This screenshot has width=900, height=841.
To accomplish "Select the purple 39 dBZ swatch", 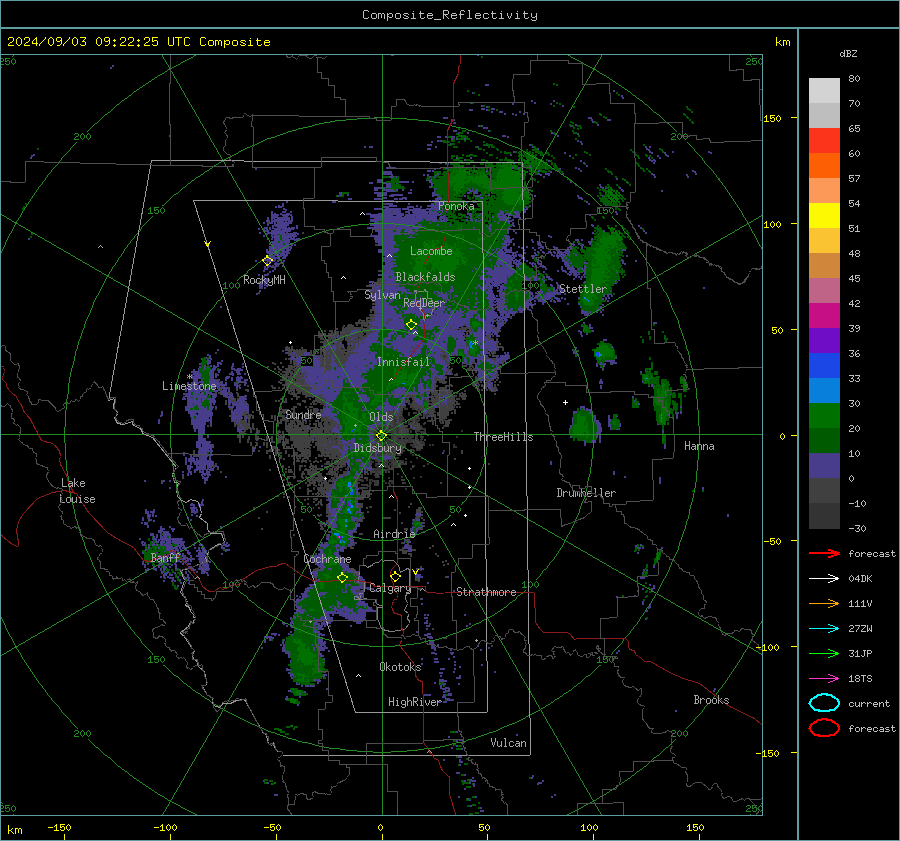I will coord(824,340).
